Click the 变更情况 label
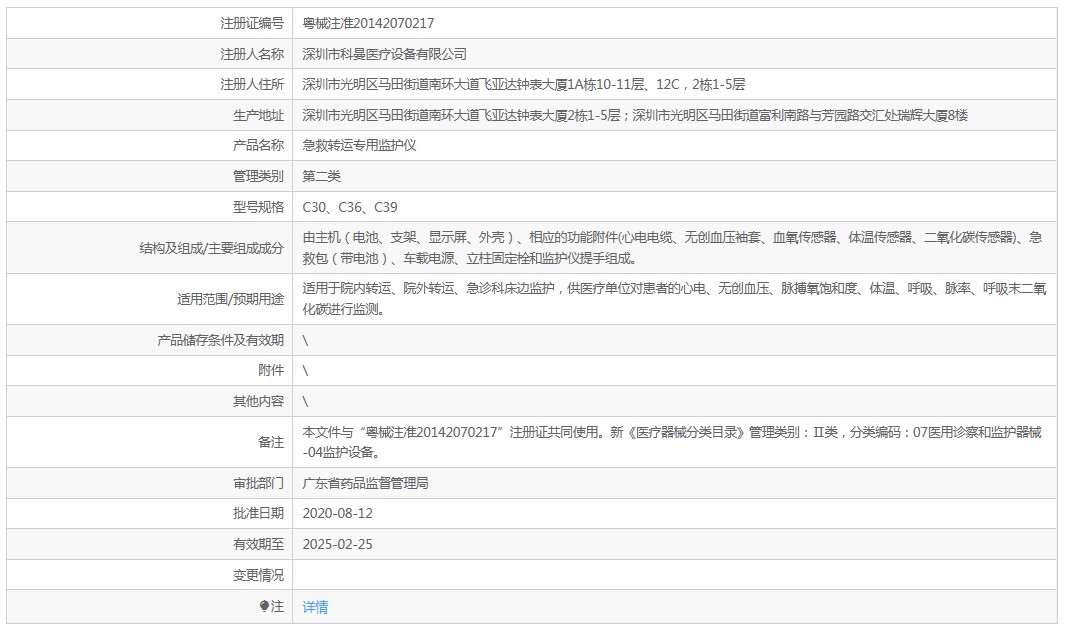The height and width of the screenshot is (630, 1065). pos(258,576)
